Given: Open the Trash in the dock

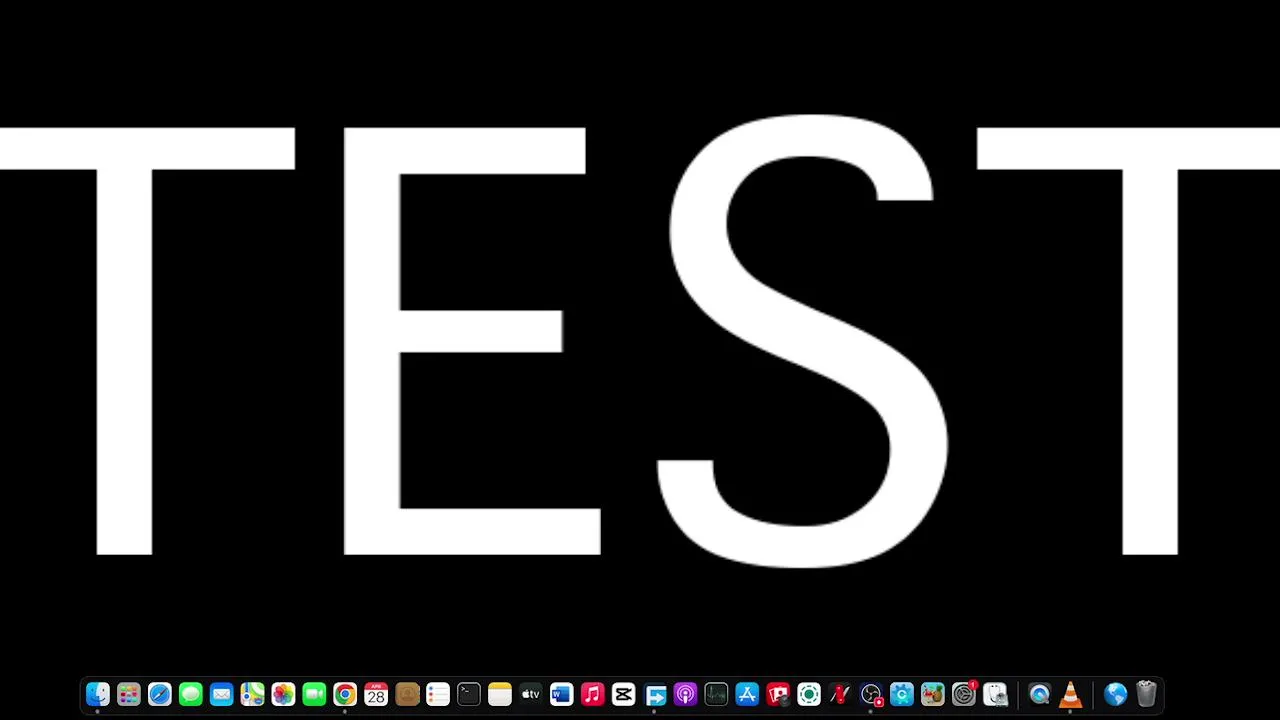Looking at the screenshot, I should [x=1147, y=694].
